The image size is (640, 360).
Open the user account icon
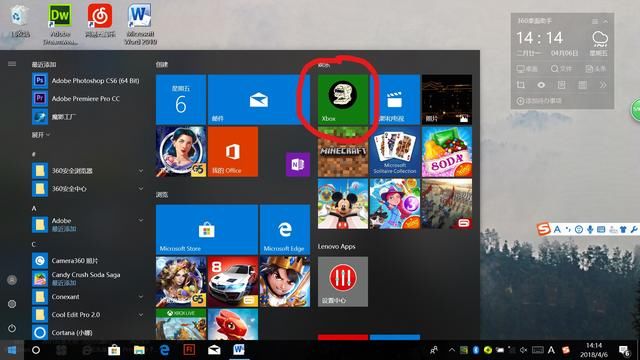[12, 280]
